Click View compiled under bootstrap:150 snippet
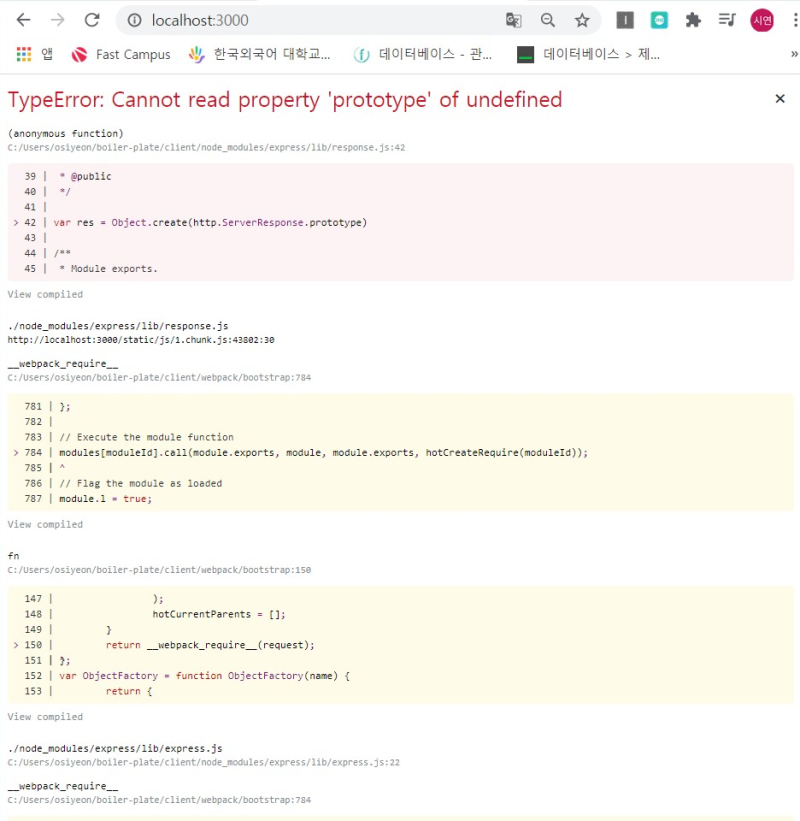 point(45,717)
